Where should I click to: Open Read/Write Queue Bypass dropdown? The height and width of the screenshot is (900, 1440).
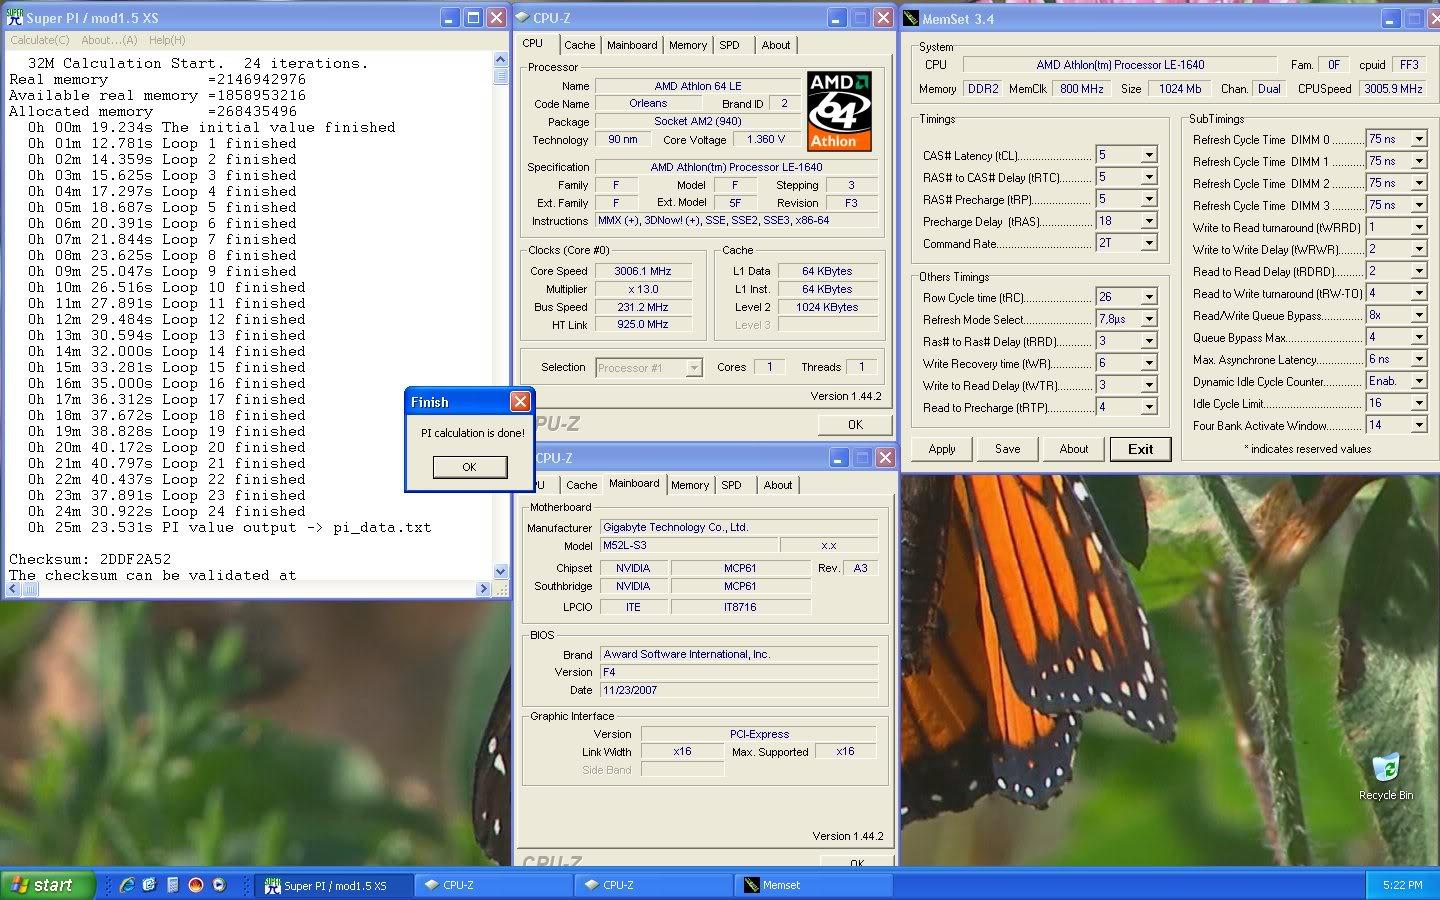[1419, 315]
